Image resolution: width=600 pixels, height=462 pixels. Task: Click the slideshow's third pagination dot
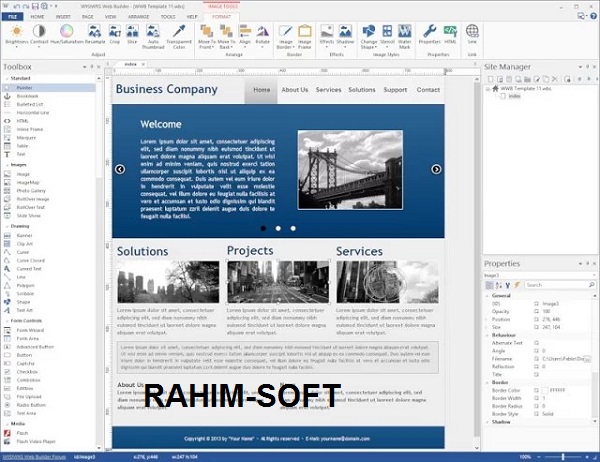tap(293, 228)
